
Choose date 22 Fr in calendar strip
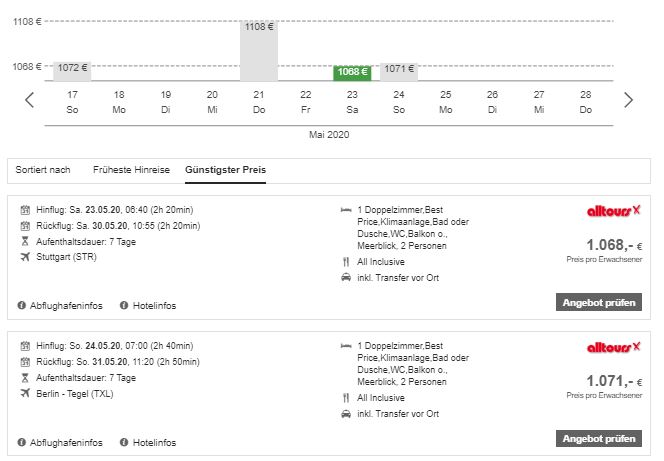click(x=305, y=100)
